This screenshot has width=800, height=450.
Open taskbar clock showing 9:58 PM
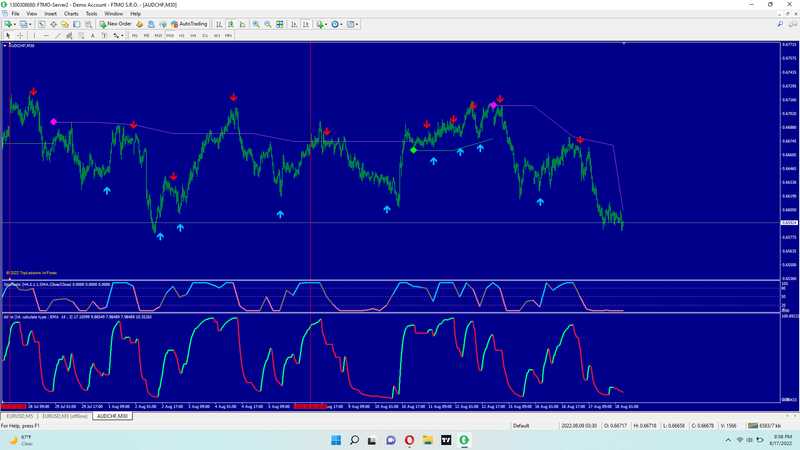pos(783,440)
